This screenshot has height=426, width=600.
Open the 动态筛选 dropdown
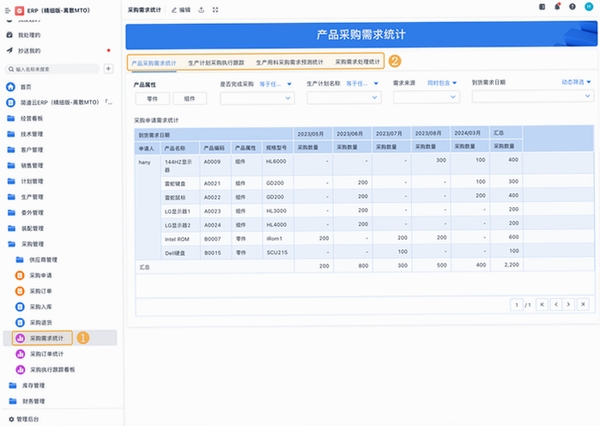(x=576, y=82)
